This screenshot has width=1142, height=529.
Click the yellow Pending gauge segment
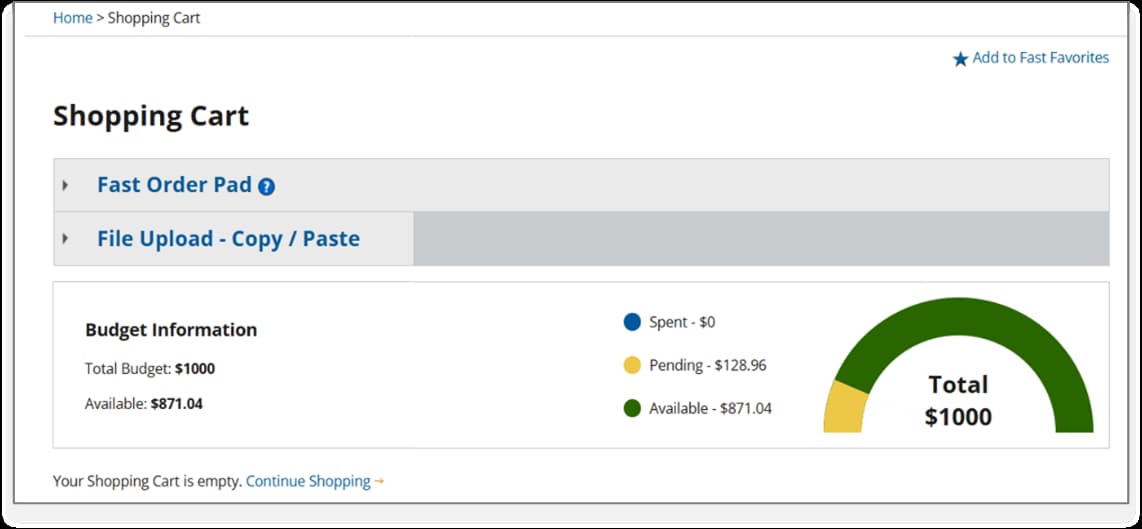(x=842, y=408)
